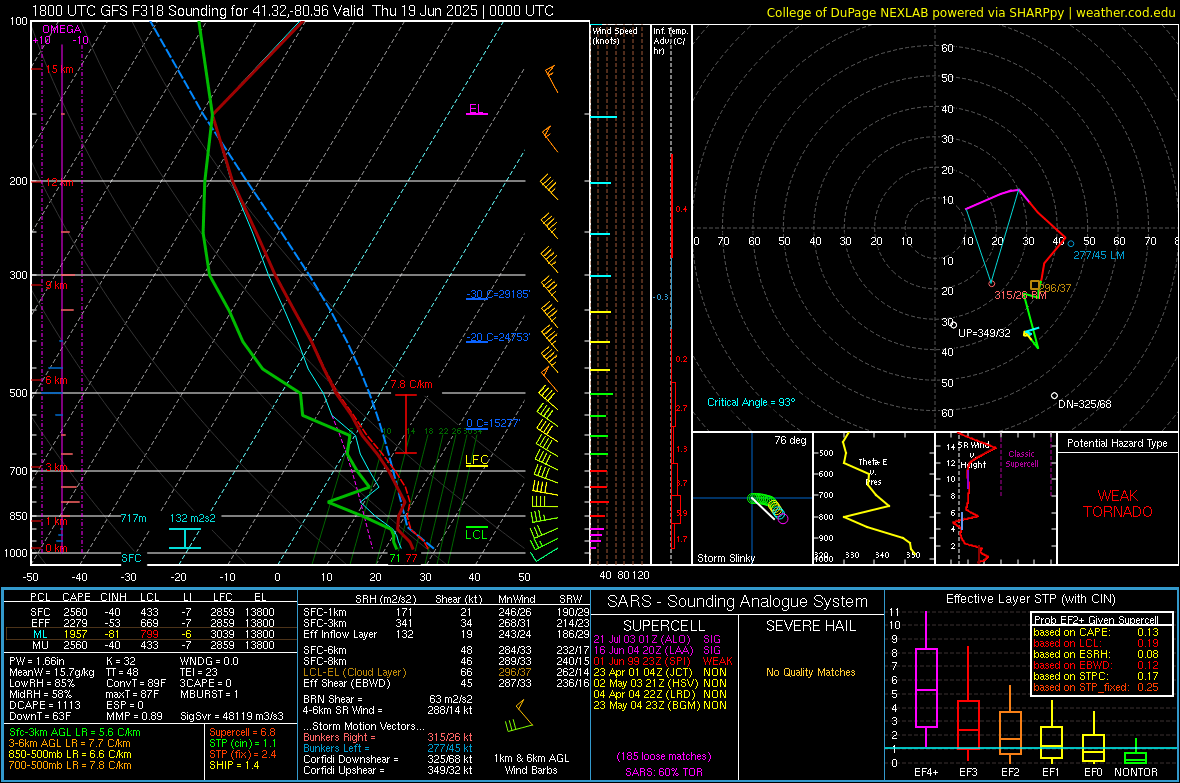Click the green 'LCL' label on the Skew-T
This screenshot has width=1180, height=783.
point(476,534)
